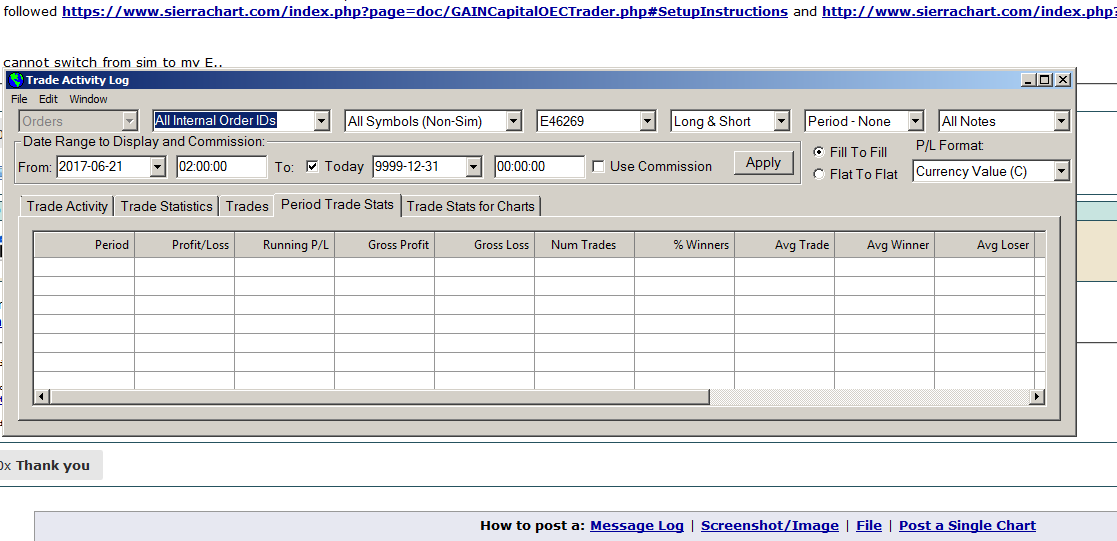Select the Fill To Fill radio button
The width and height of the screenshot is (1117, 541).
819,152
